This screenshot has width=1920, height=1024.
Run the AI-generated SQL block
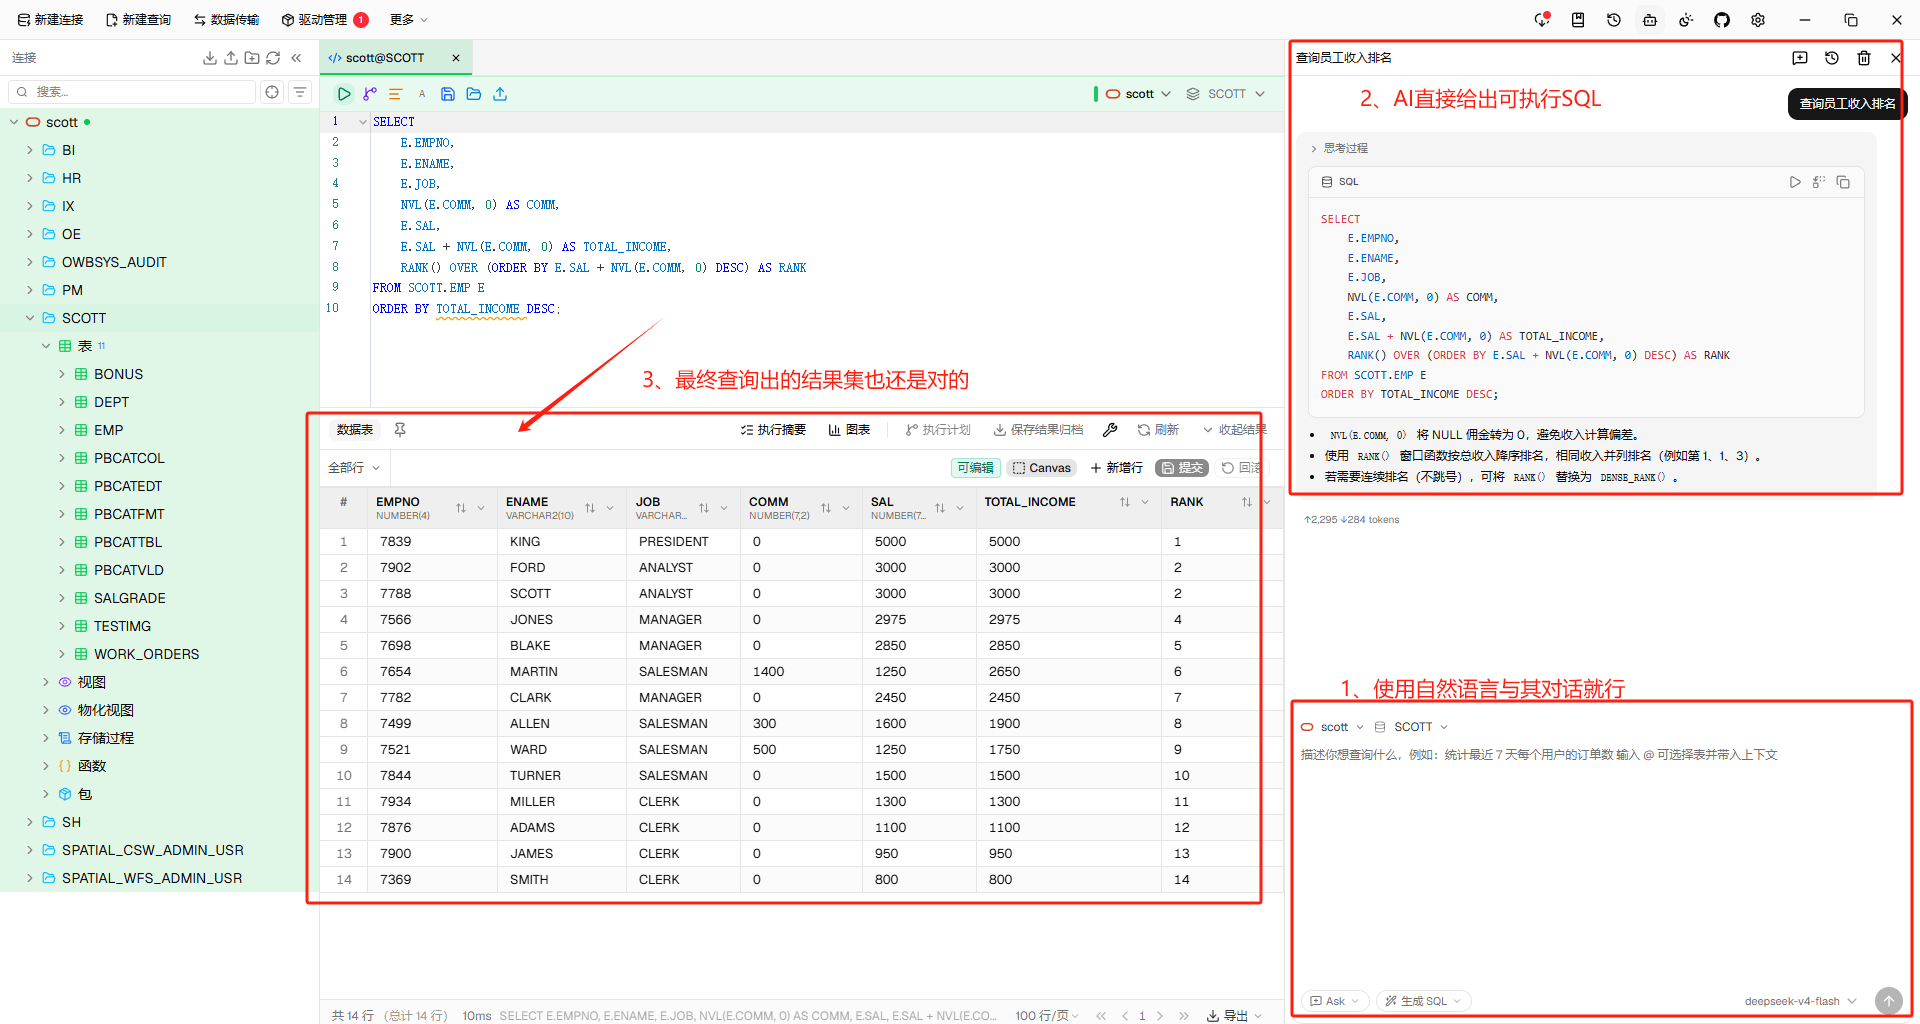[x=1795, y=182]
